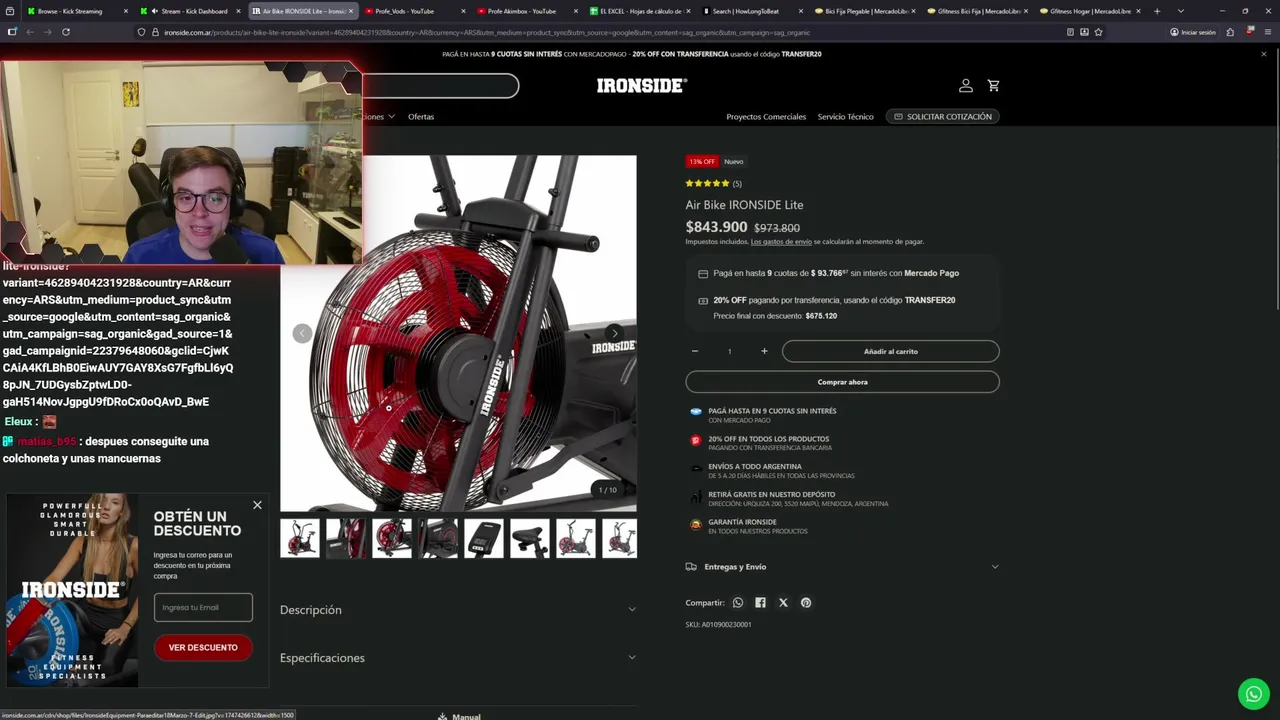Select third red flywheel thumbnail

point(392,538)
